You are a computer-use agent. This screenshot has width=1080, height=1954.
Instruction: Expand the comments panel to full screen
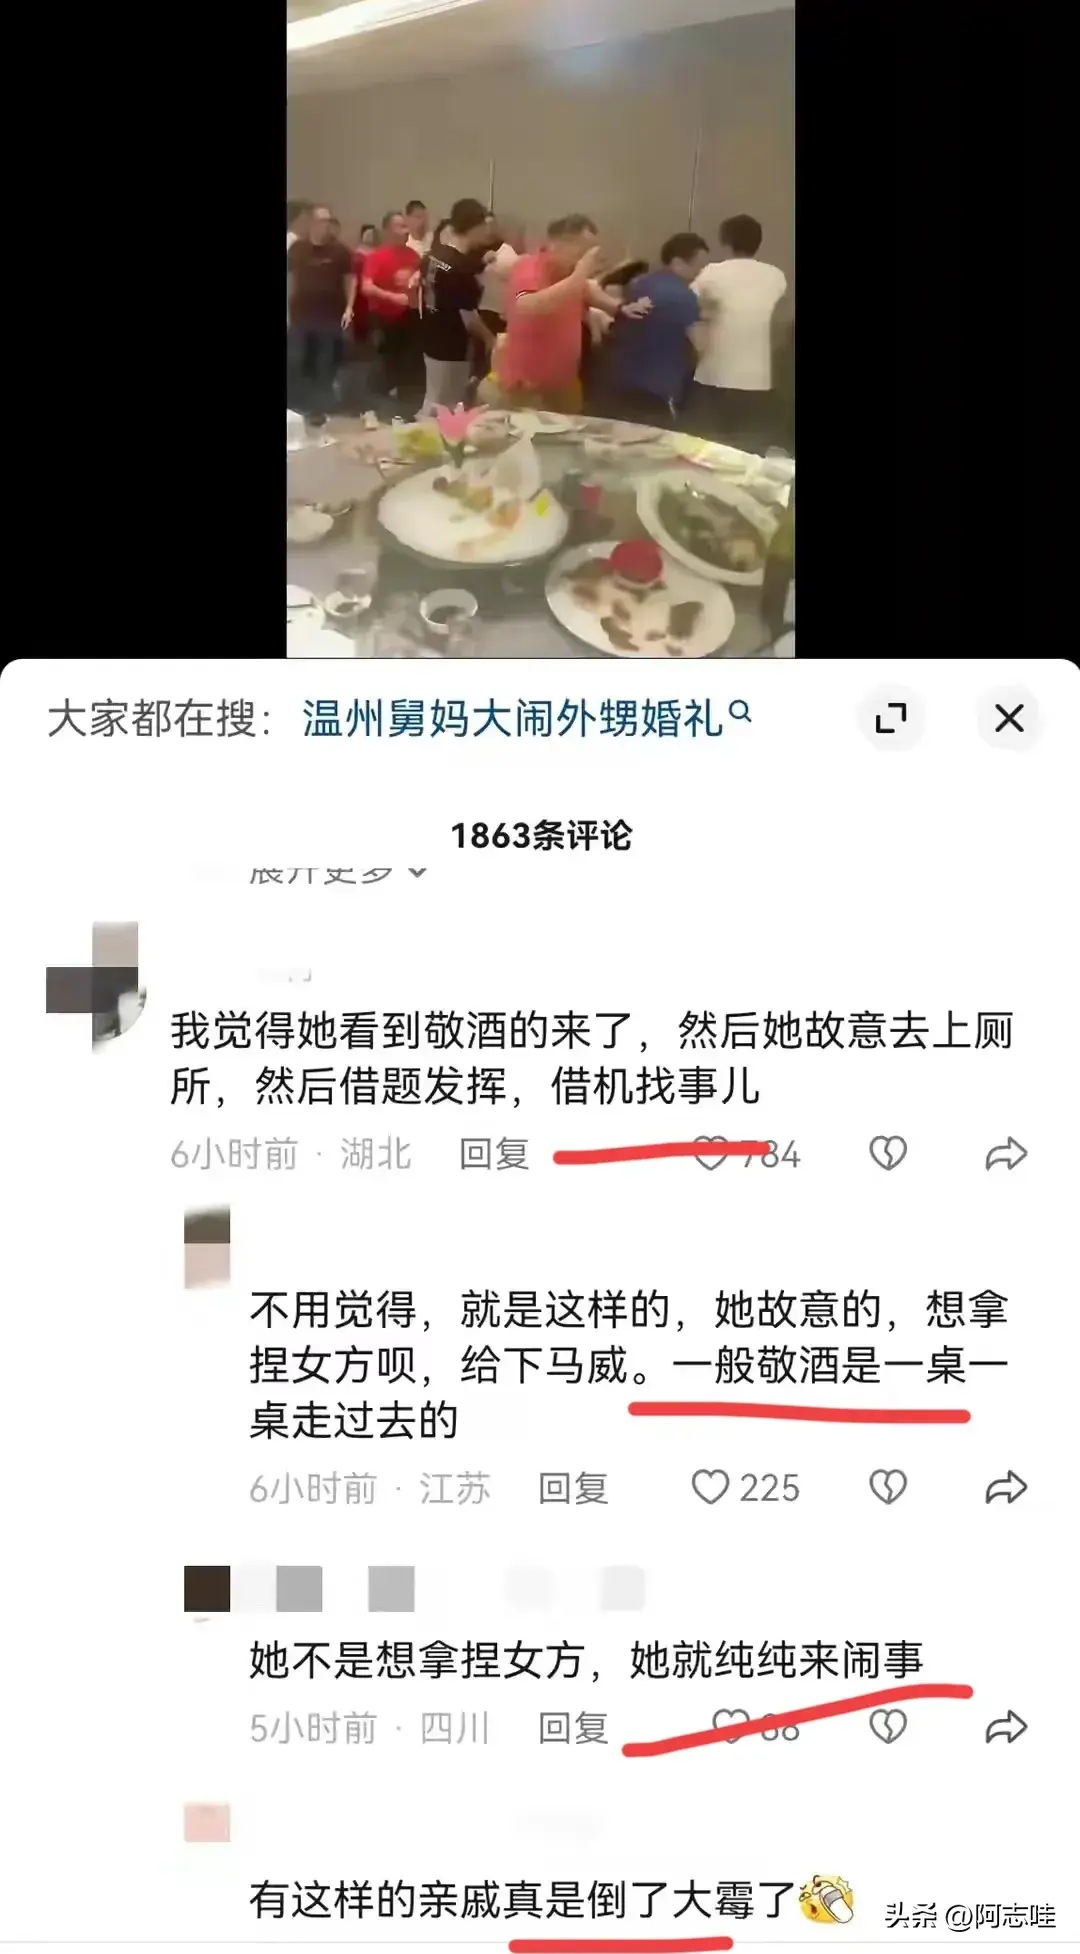coord(890,718)
